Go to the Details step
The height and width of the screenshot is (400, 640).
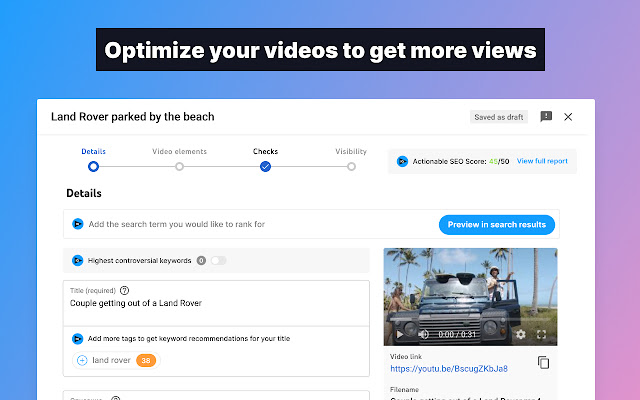93,166
